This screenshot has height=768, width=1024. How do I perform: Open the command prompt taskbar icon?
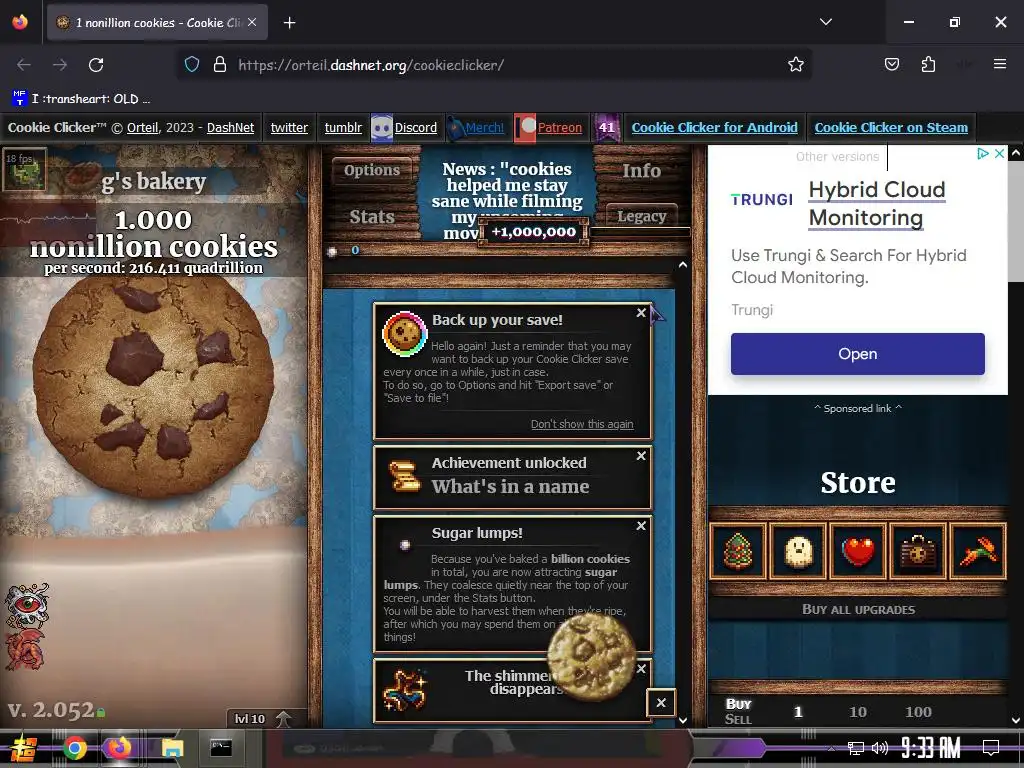pos(221,748)
